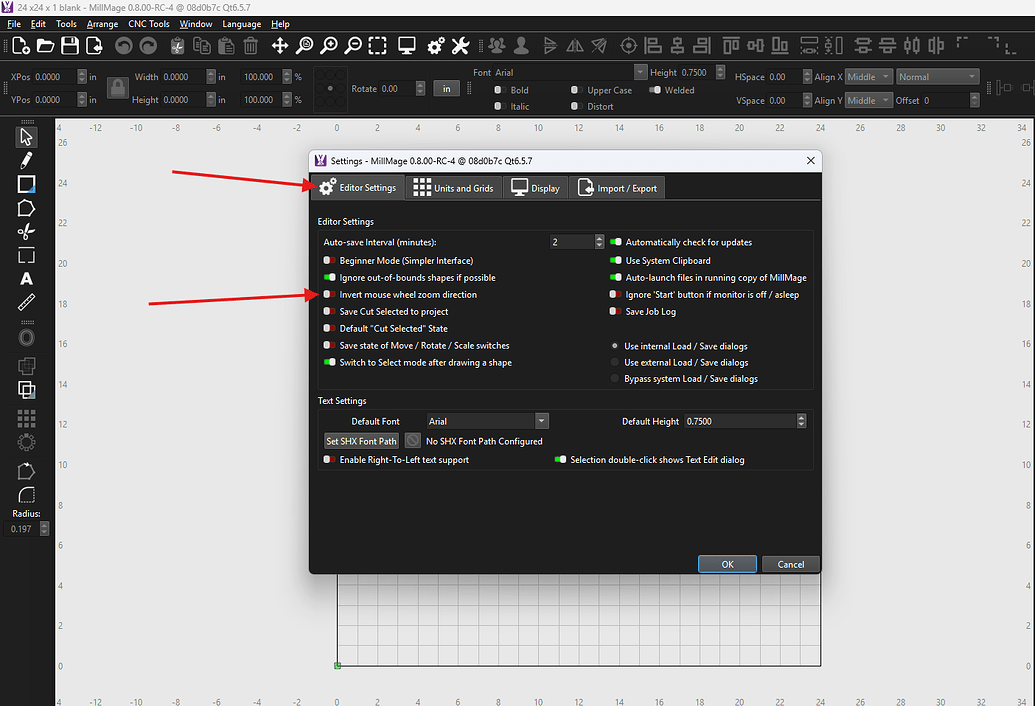Choose the Pencil drawing tool

(x=26, y=158)
